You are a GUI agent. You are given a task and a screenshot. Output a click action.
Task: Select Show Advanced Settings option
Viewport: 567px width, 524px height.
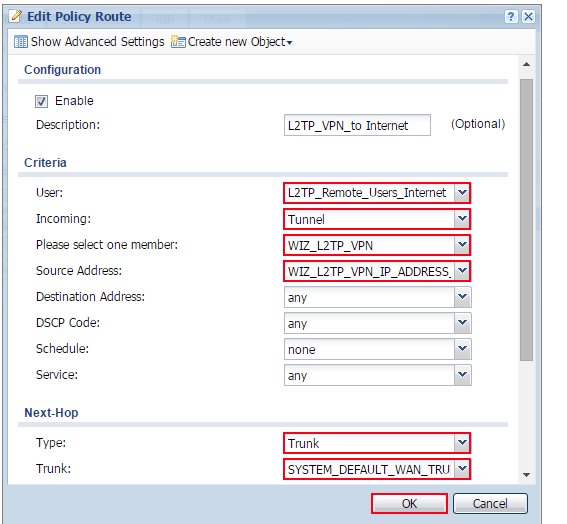click(x=97, y=42)
